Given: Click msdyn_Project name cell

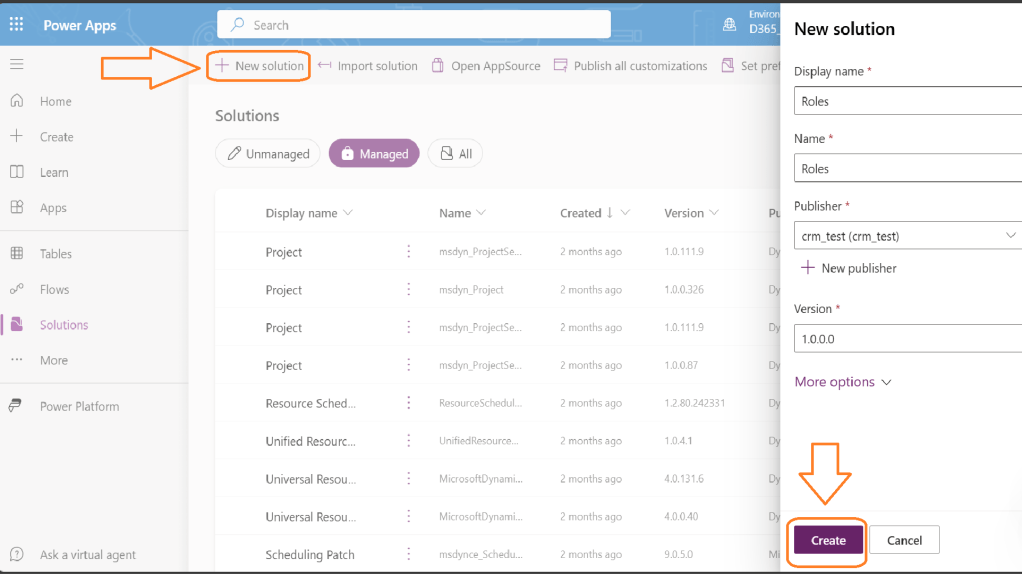Looking at the screenshot, I should [x=471, y=289].
